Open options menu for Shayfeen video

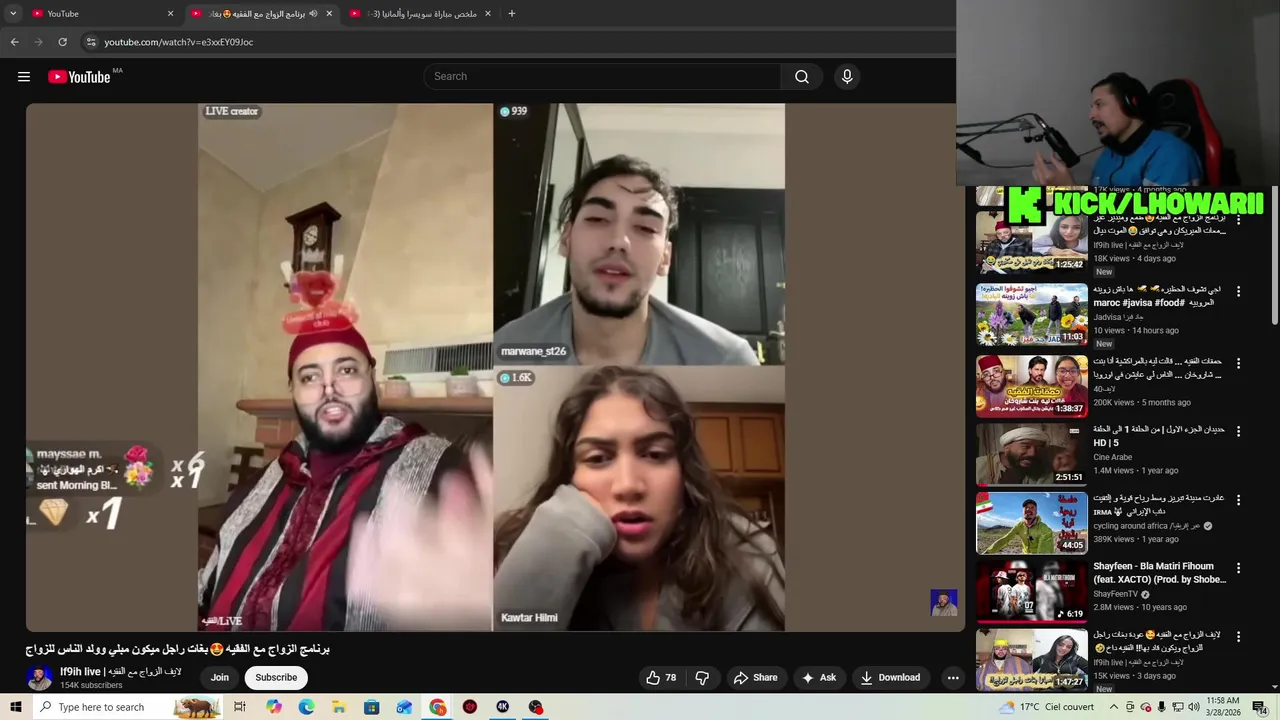coord(1238,567)
